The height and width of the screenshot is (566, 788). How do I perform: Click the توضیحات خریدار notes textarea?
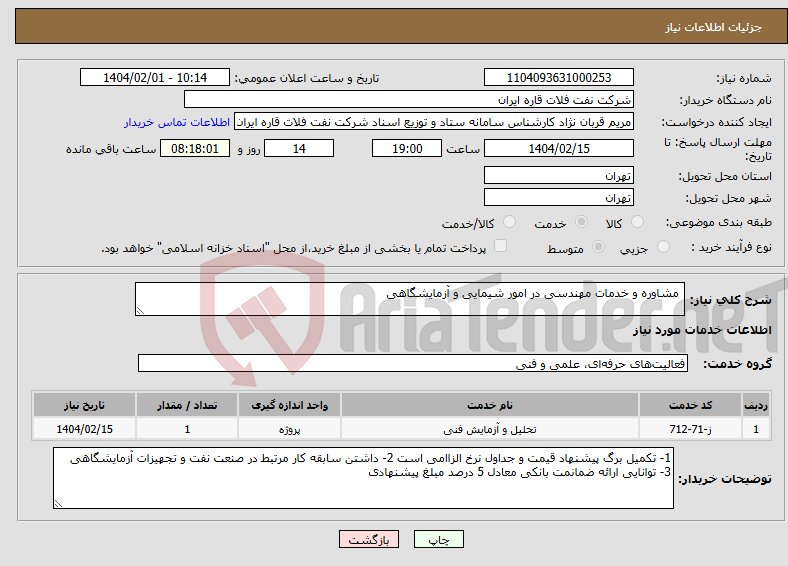(363, 478)
